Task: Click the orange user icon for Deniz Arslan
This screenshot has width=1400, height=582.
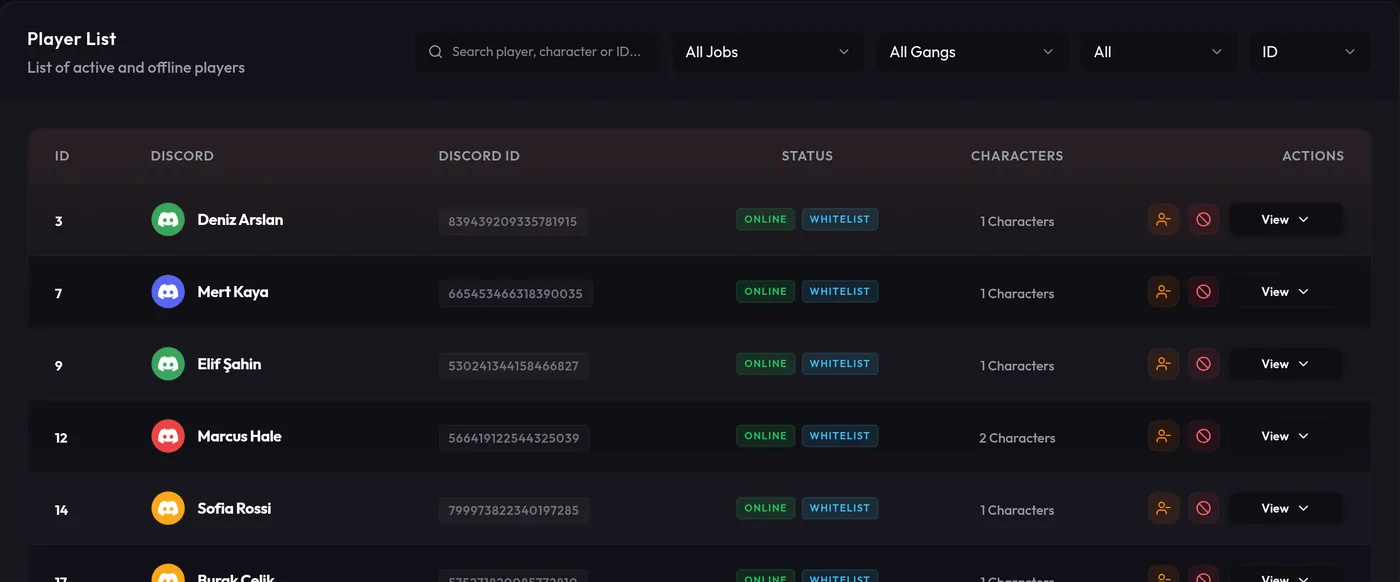Action: (1163, 220)
